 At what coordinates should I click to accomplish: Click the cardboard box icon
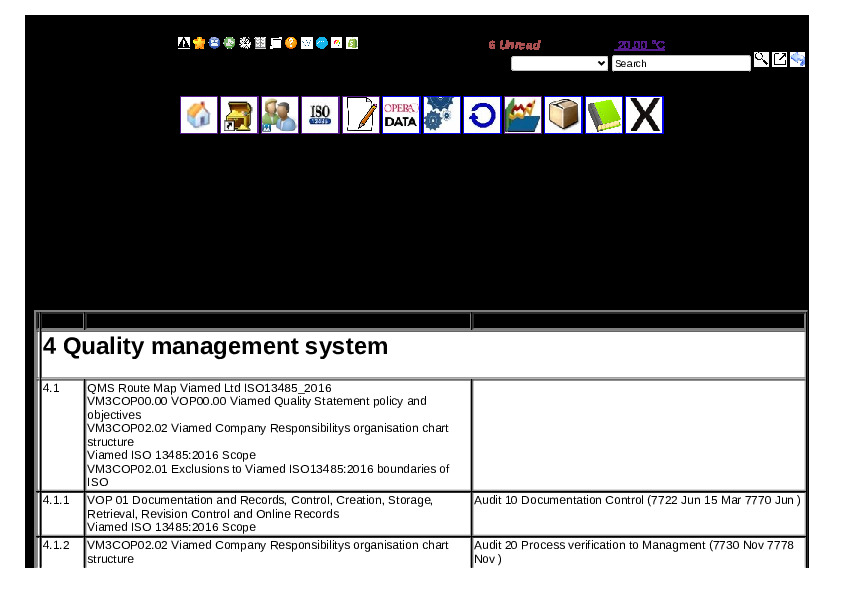point(563,115)
